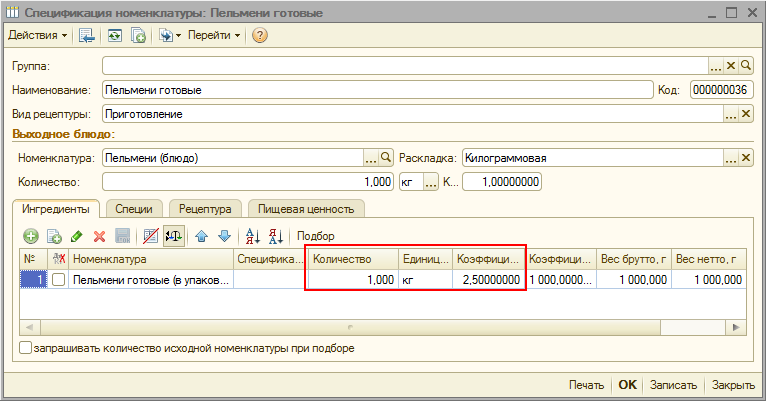Delete the row with the red X icon
766x401 pixels.
coord(99,236)
